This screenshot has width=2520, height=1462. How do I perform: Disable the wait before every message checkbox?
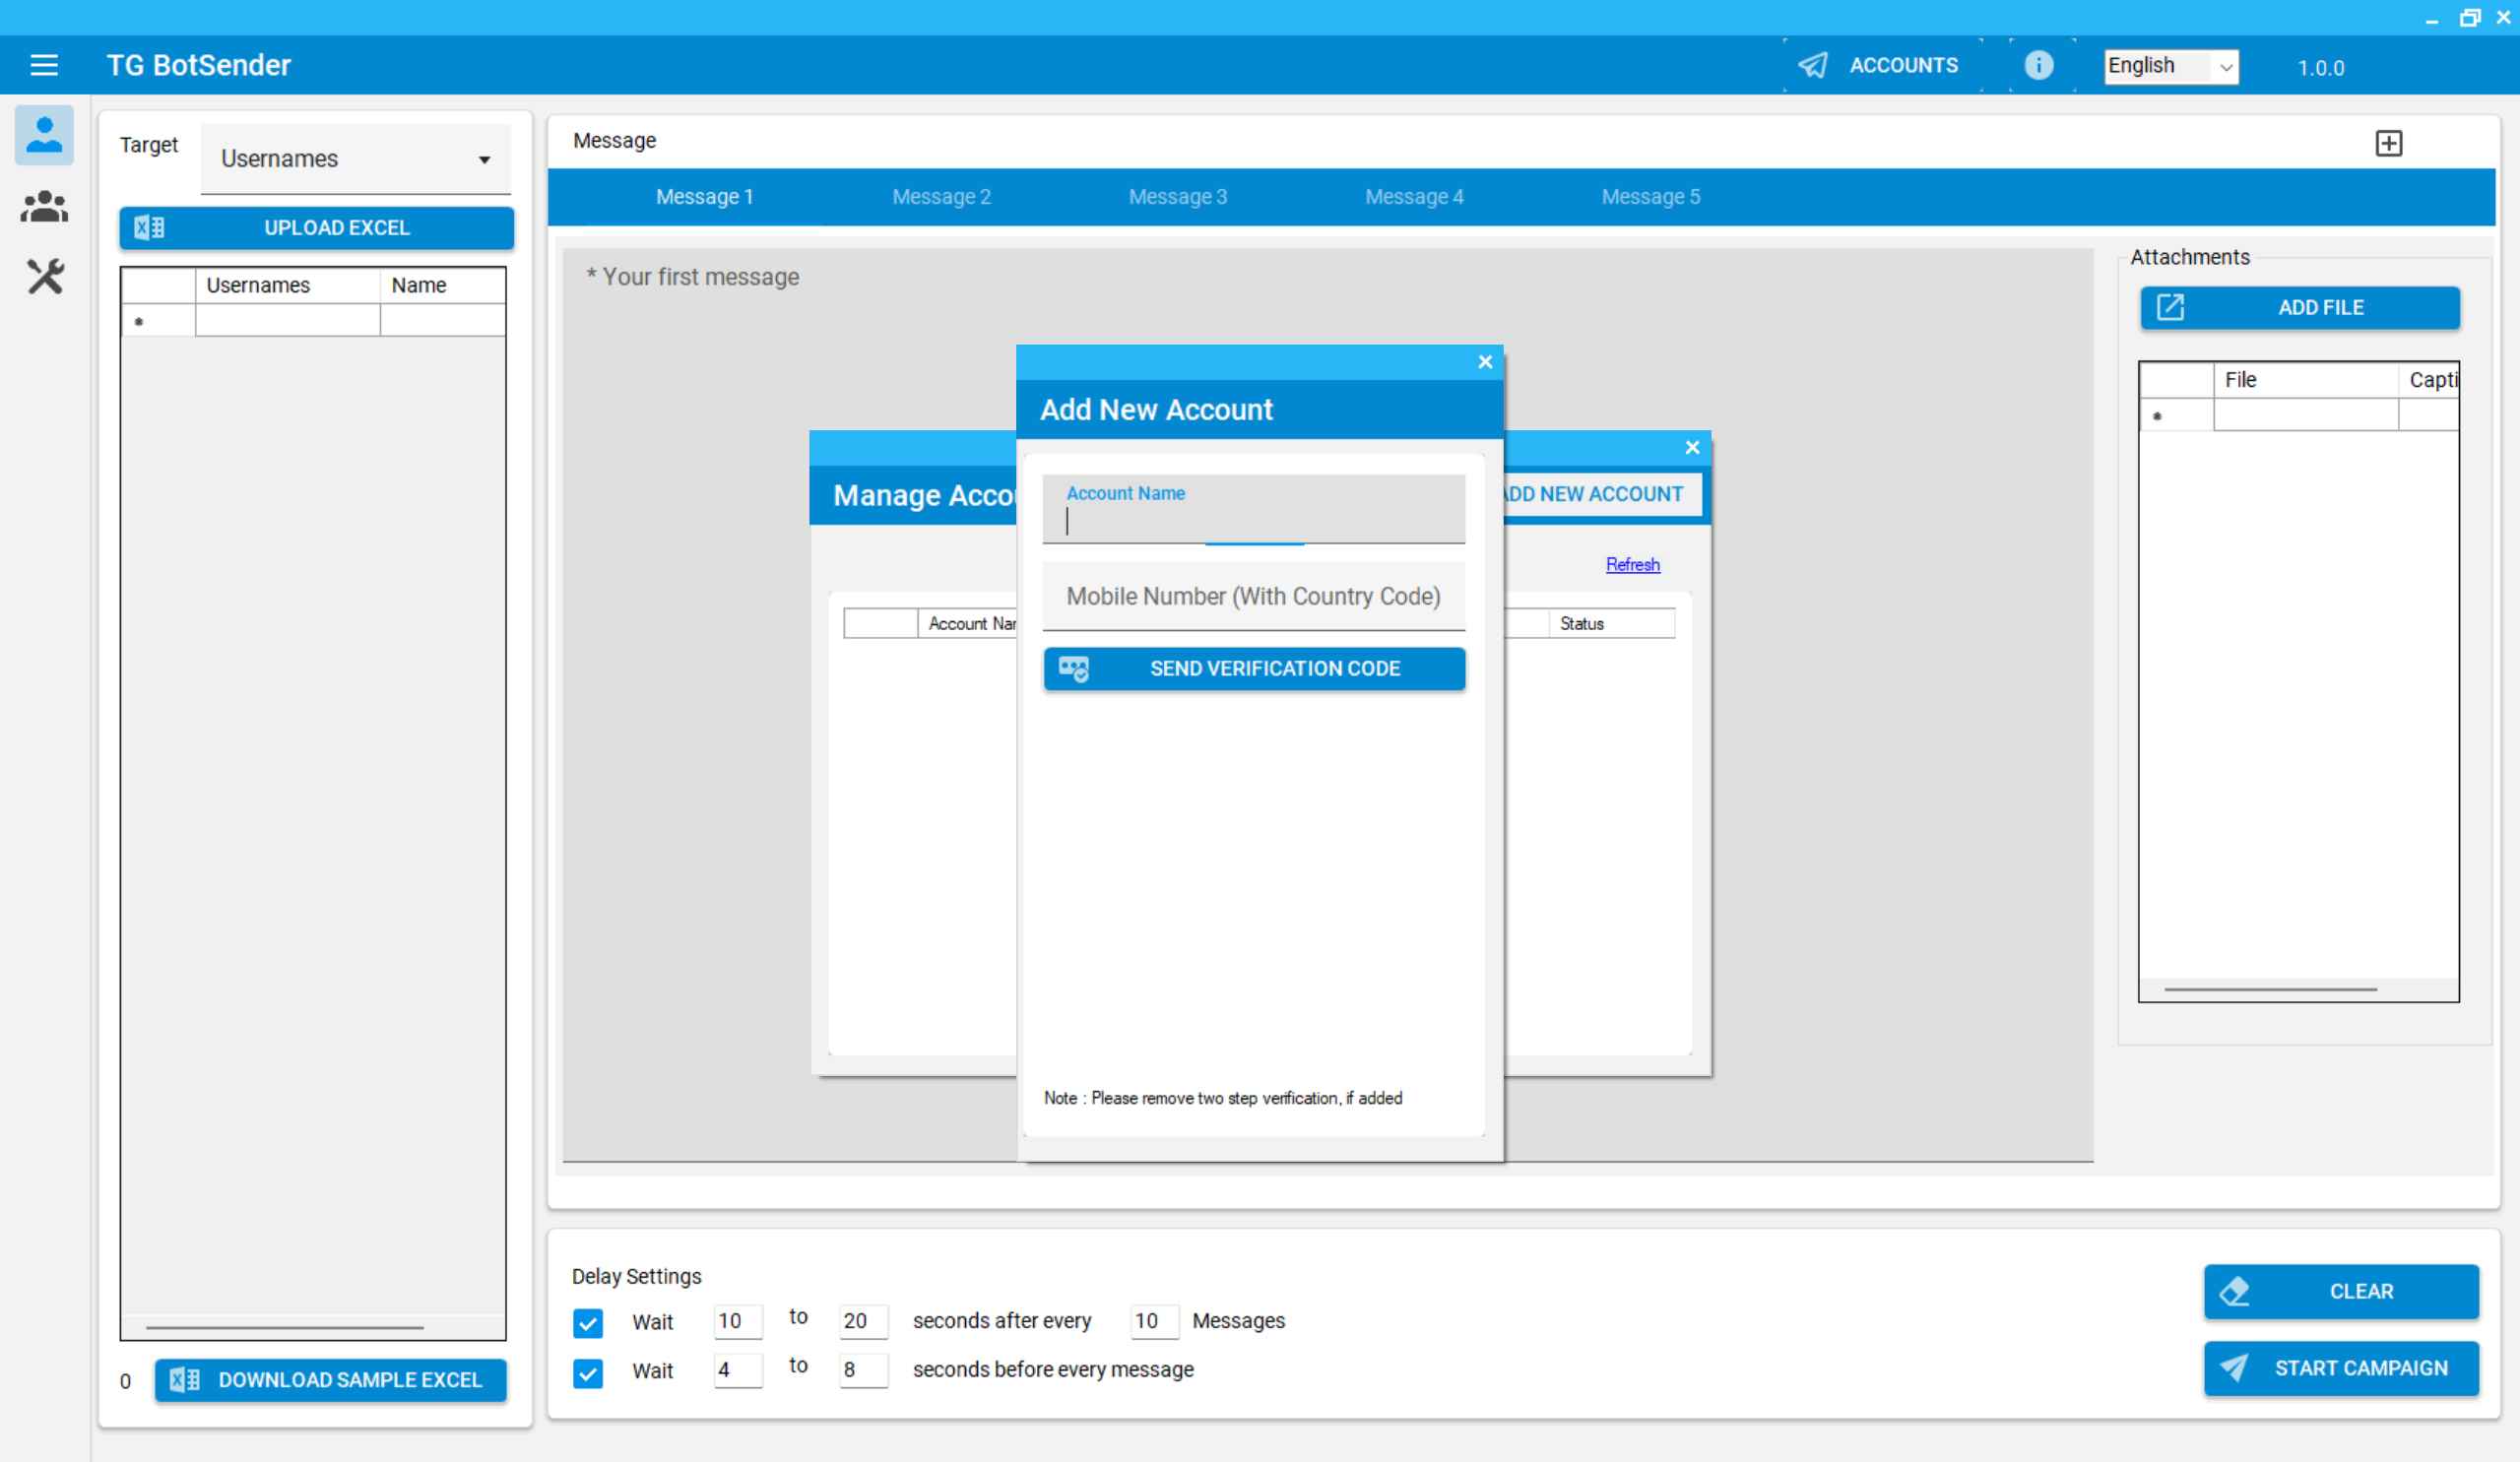pyautogui.click(x=588, y=1371)
